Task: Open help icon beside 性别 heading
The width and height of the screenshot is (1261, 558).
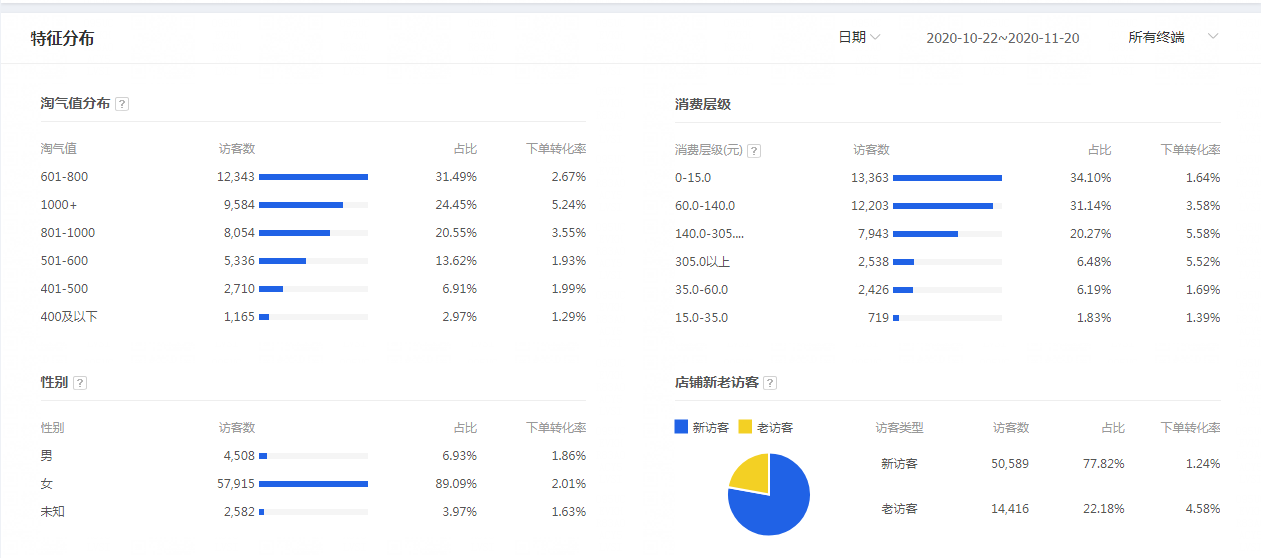Action: [x=80, y=383]
